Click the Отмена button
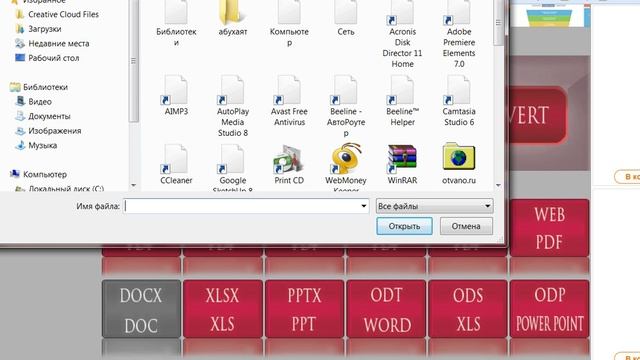Image resolution: width=640 pixels, height=360 pixels. 466,226
